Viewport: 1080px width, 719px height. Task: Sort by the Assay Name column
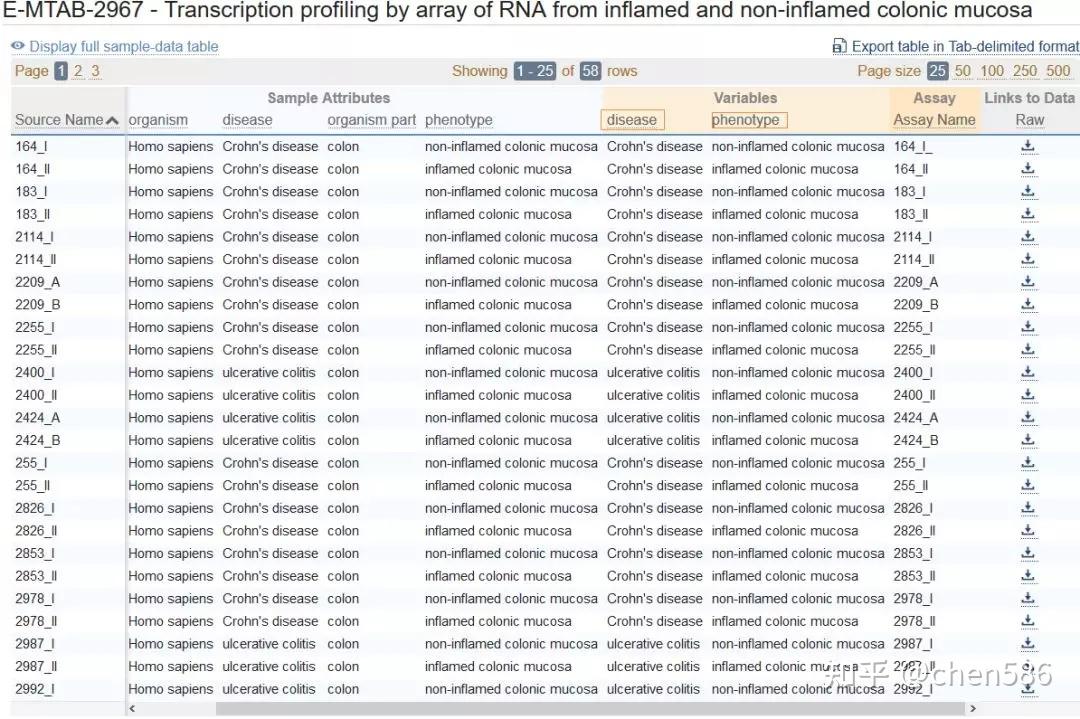pyautogui.click(x=934, y=120)
